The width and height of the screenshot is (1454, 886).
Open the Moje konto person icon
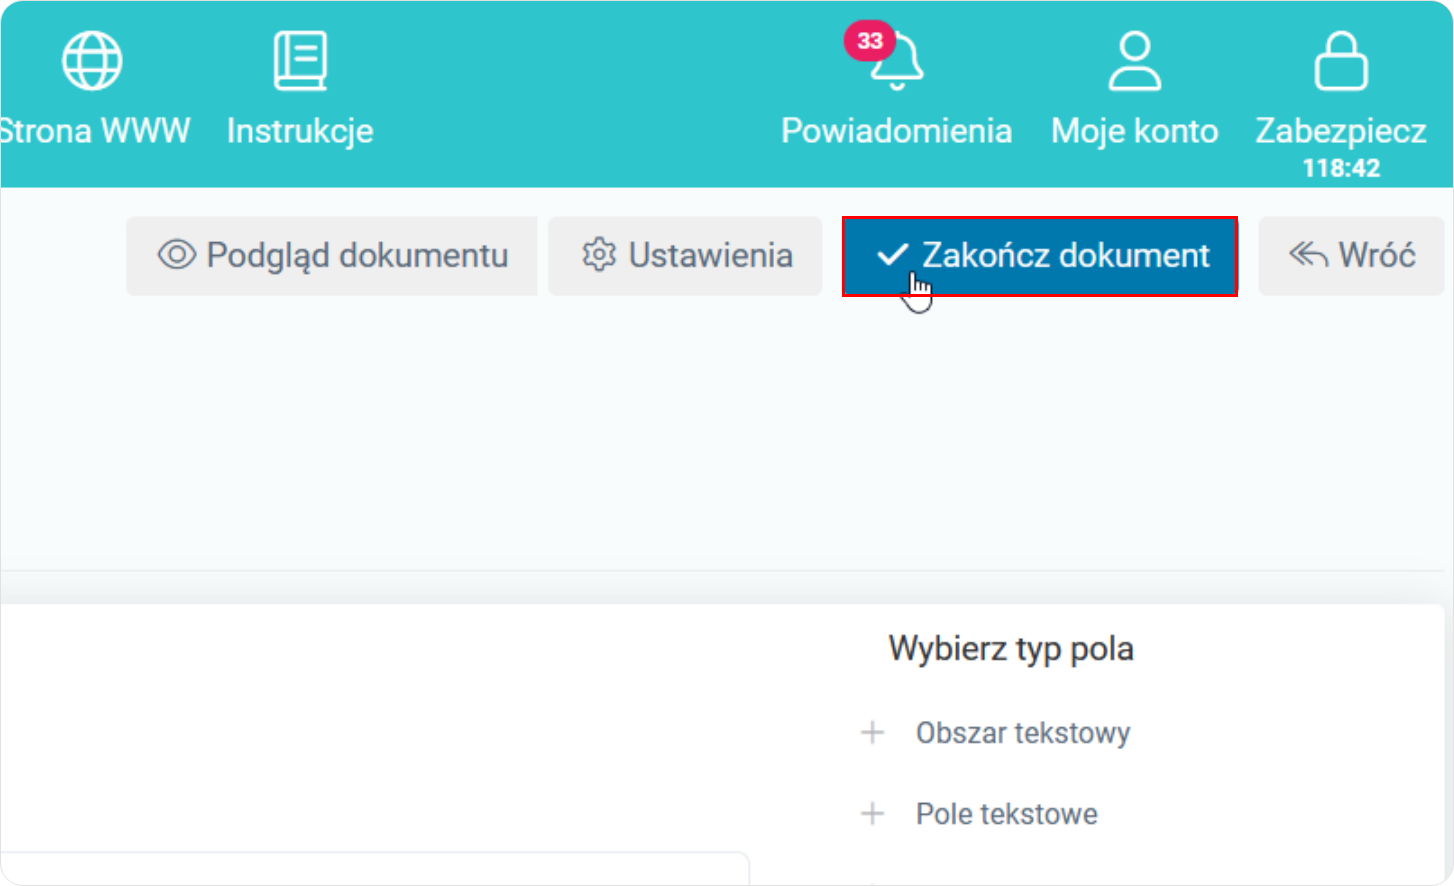[1134, 61]
